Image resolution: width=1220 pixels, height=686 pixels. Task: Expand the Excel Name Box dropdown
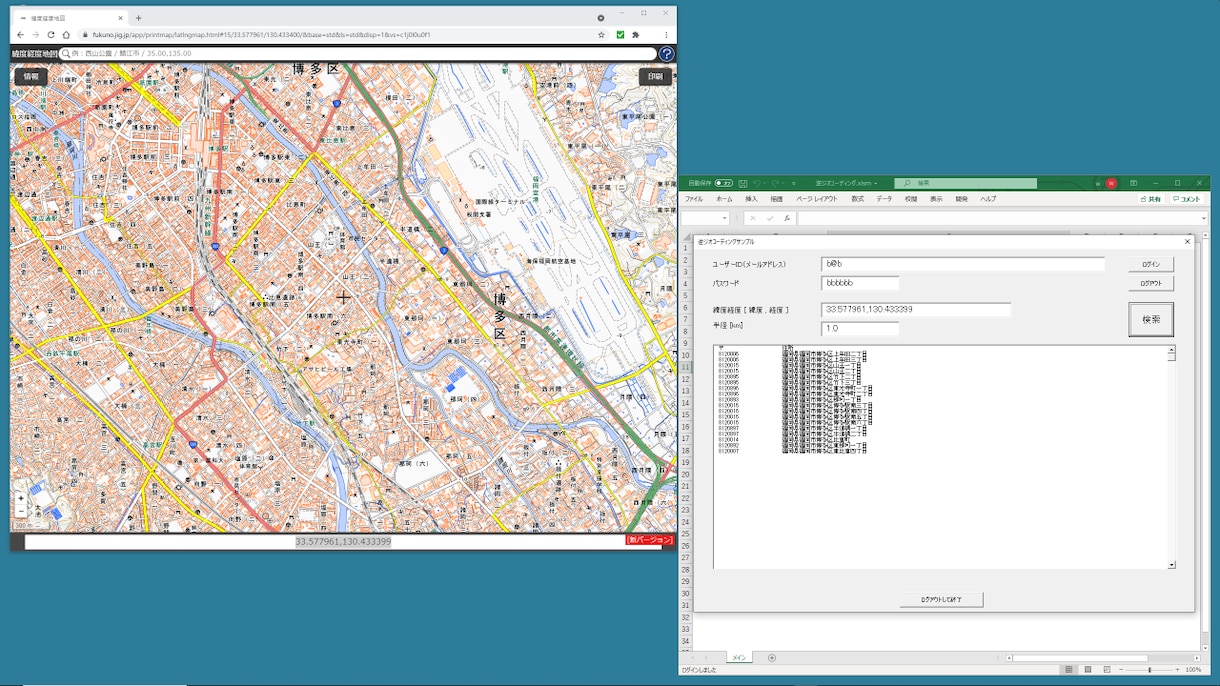pos(723,218)
